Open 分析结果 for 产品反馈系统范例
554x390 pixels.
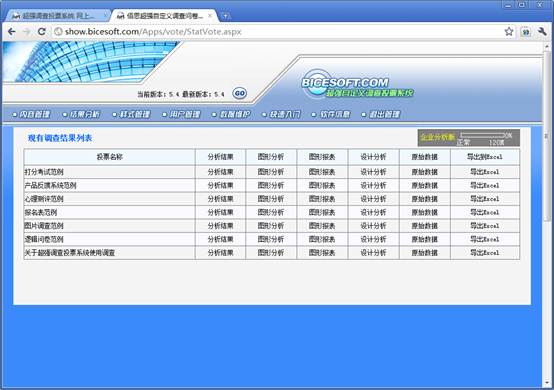(x=220, y=185)
